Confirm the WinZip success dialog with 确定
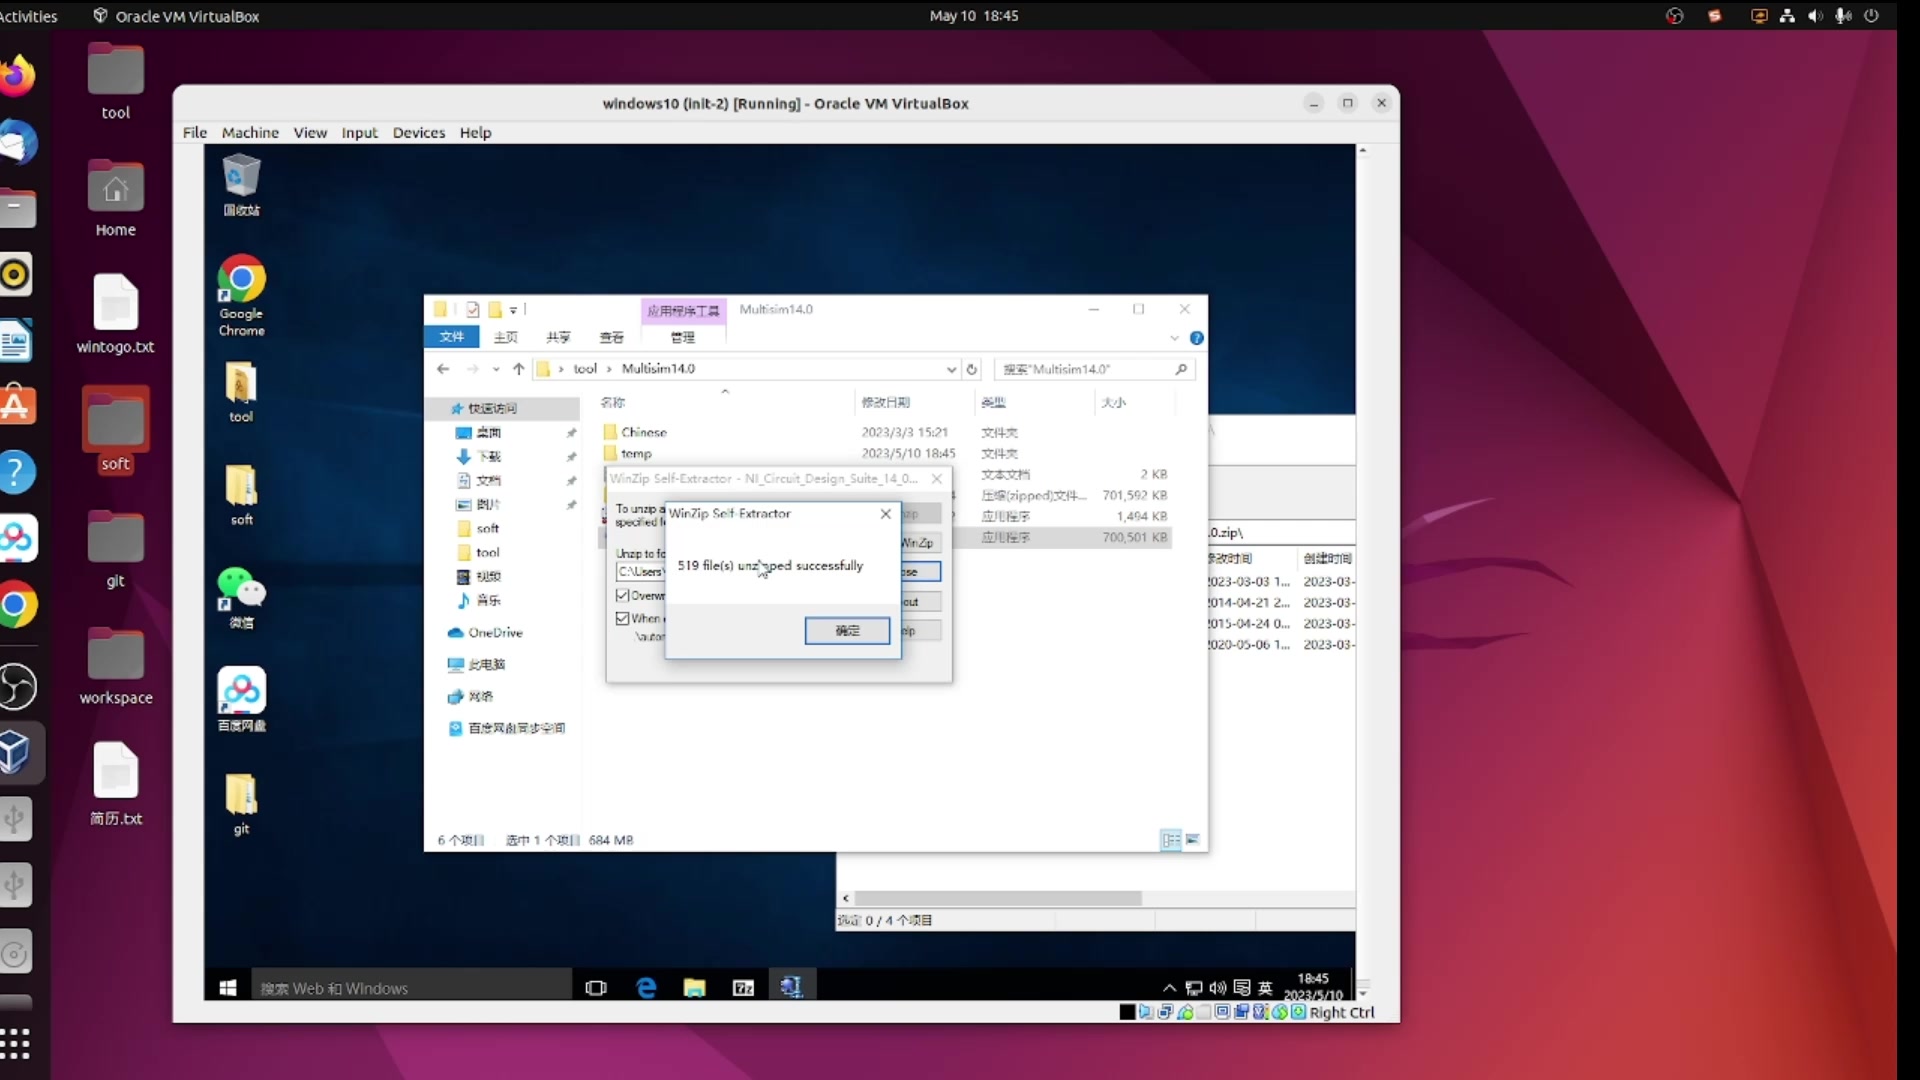 (x=847, y=631)
